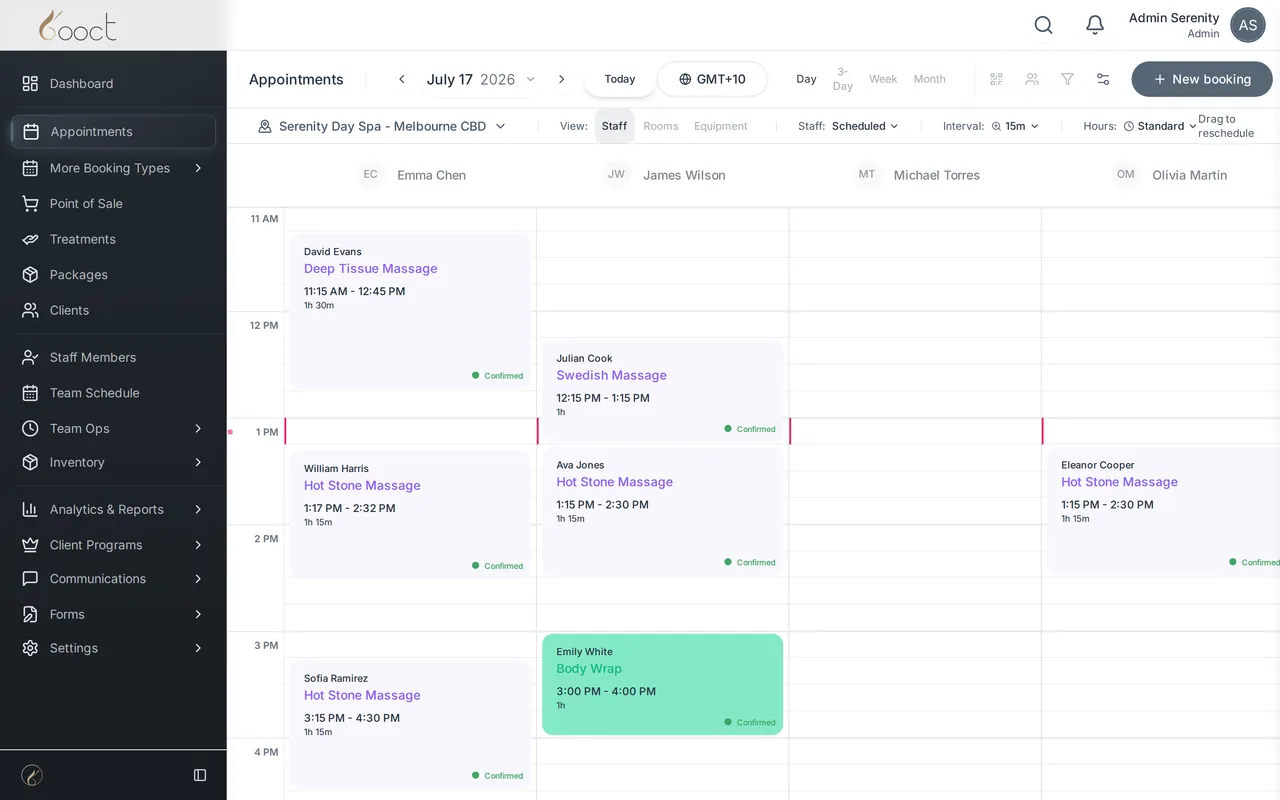Switch calendar to Day view
This screenshot has width=1280, height=800.
tap(806, 79)
